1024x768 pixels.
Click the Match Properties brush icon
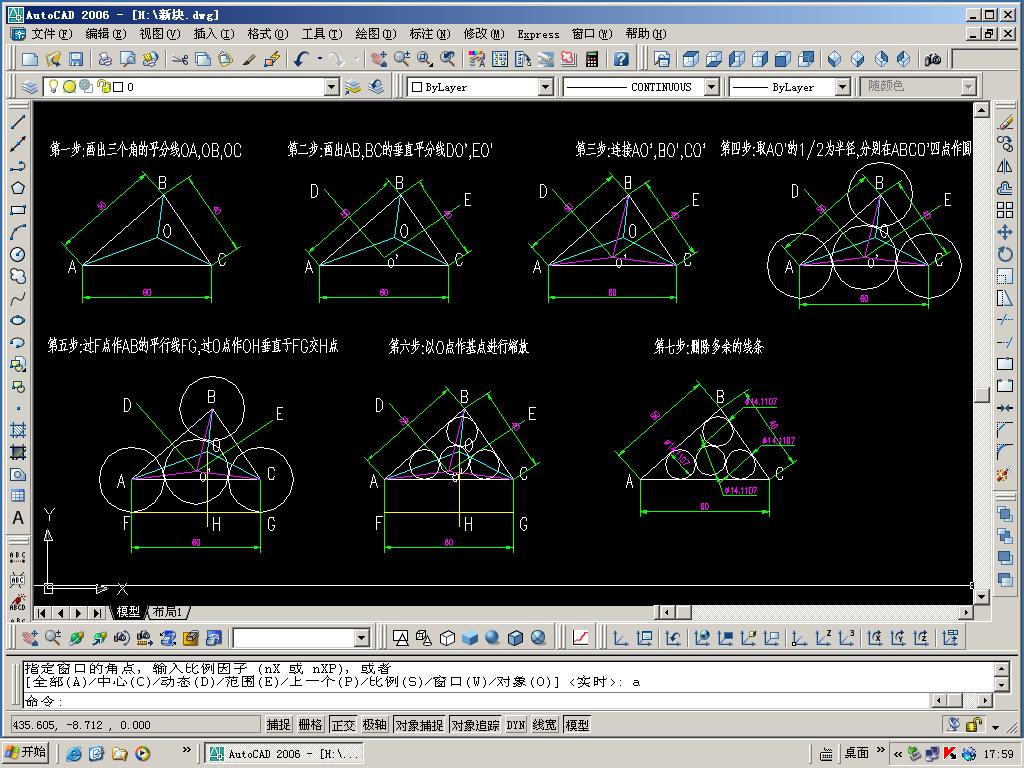248,59
